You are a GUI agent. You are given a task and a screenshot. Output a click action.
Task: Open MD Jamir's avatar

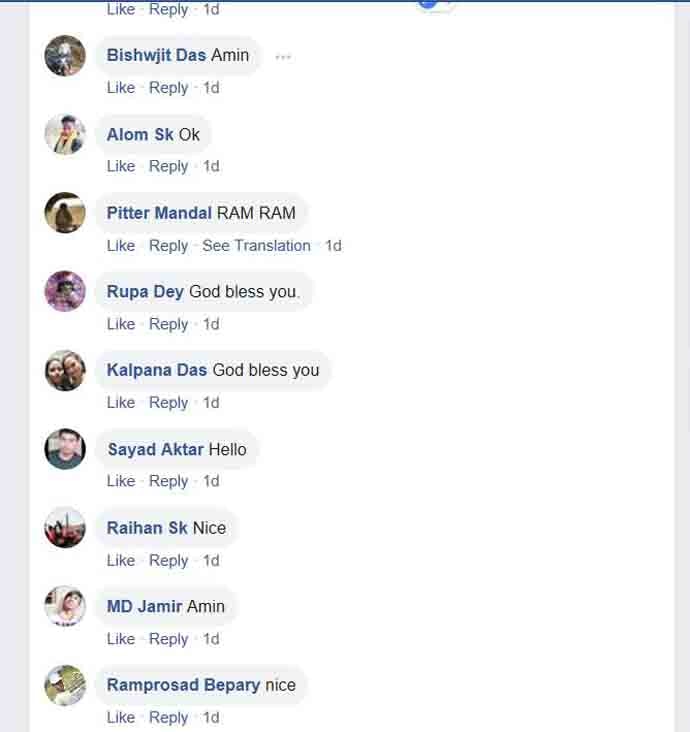65,606
